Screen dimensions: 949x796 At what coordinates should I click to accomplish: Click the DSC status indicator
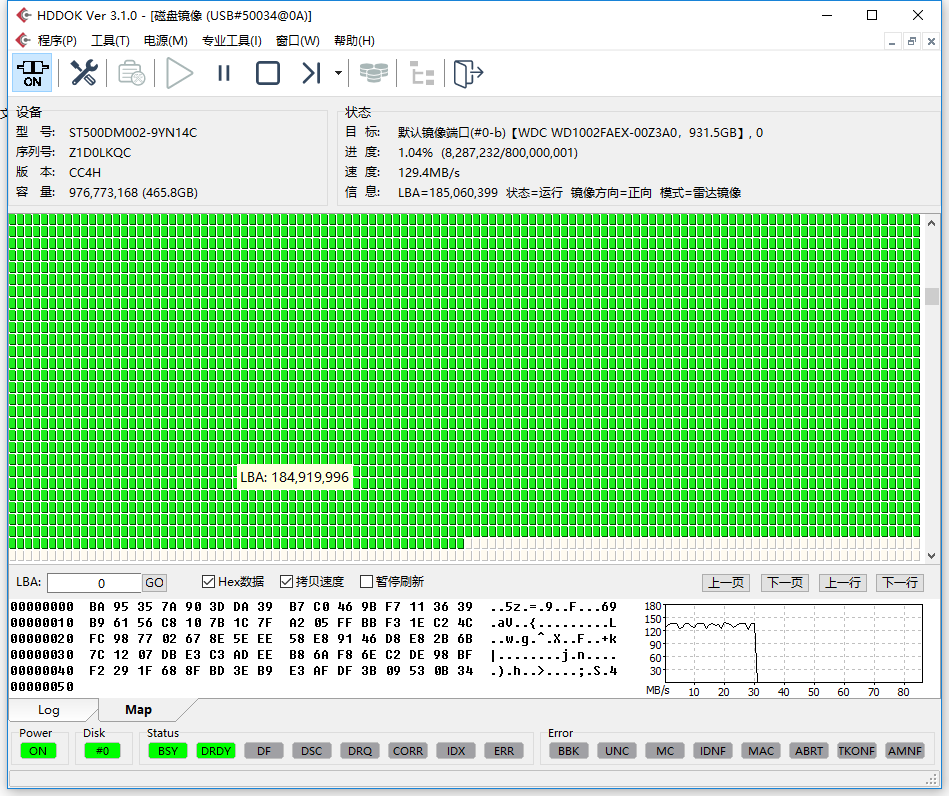coord(312,751)
